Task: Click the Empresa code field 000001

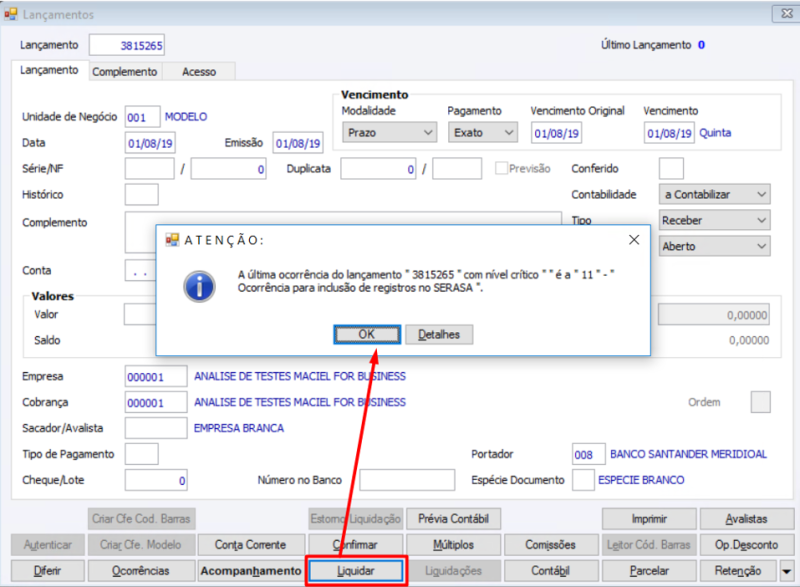Action: click(156, 377)
